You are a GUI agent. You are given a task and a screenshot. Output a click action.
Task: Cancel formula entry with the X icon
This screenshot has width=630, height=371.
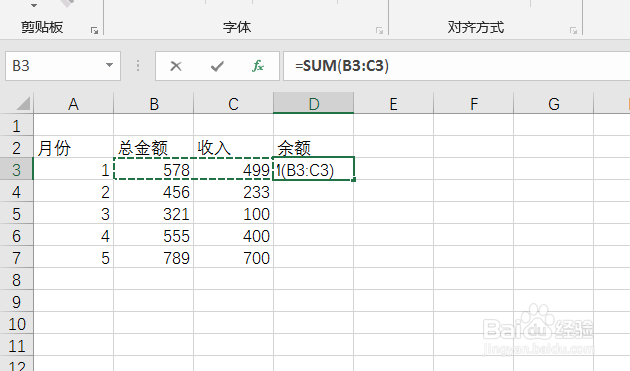(176, 66)
